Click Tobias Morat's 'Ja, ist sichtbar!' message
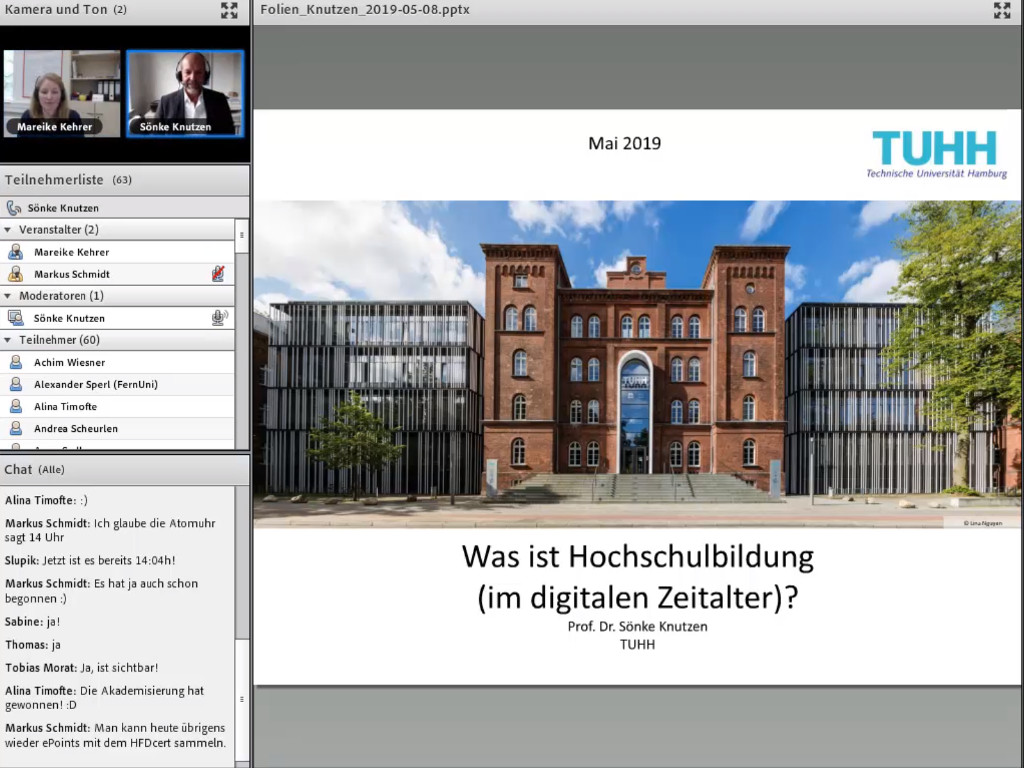The height and width of the screenshot is (768, 1024). tap(82, 667)
